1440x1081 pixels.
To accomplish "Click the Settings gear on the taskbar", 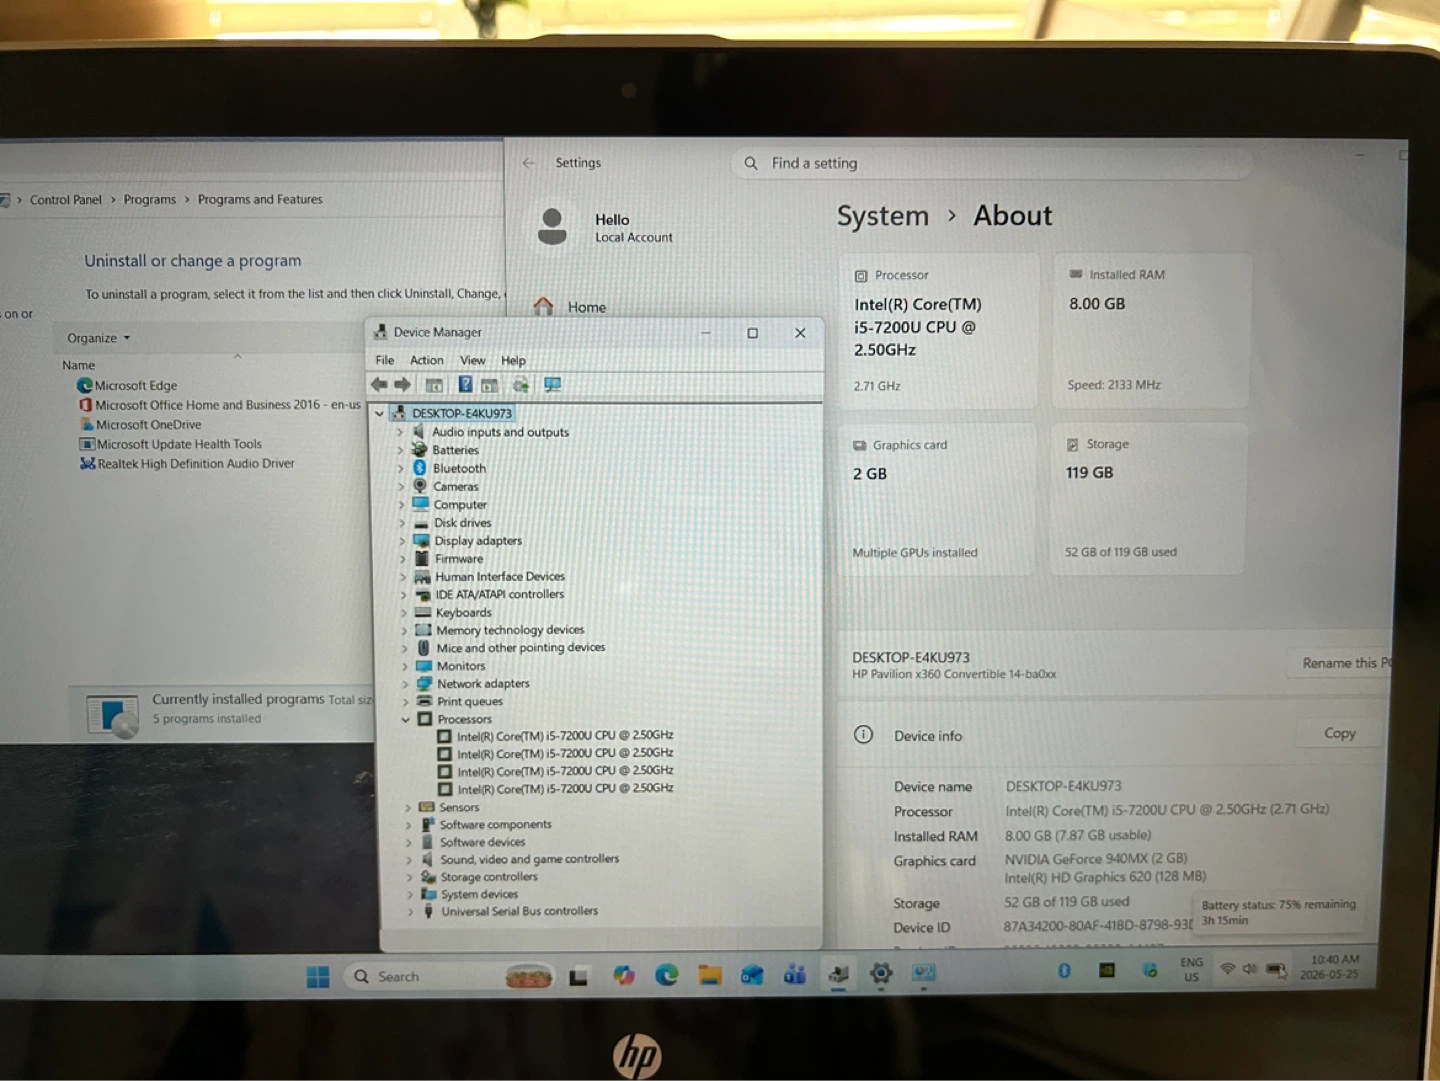I will 881,973.
